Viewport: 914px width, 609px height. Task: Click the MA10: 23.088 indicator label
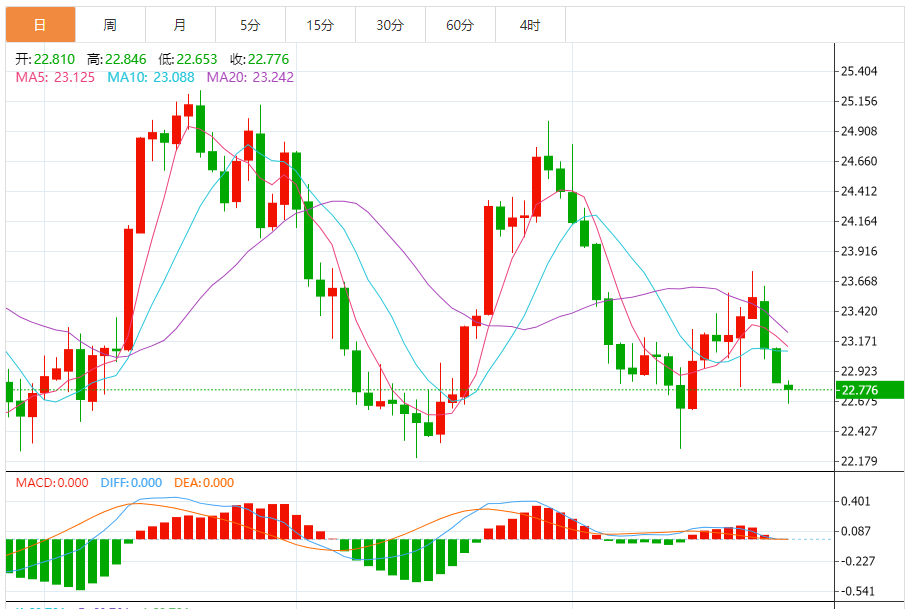(150, 78)
